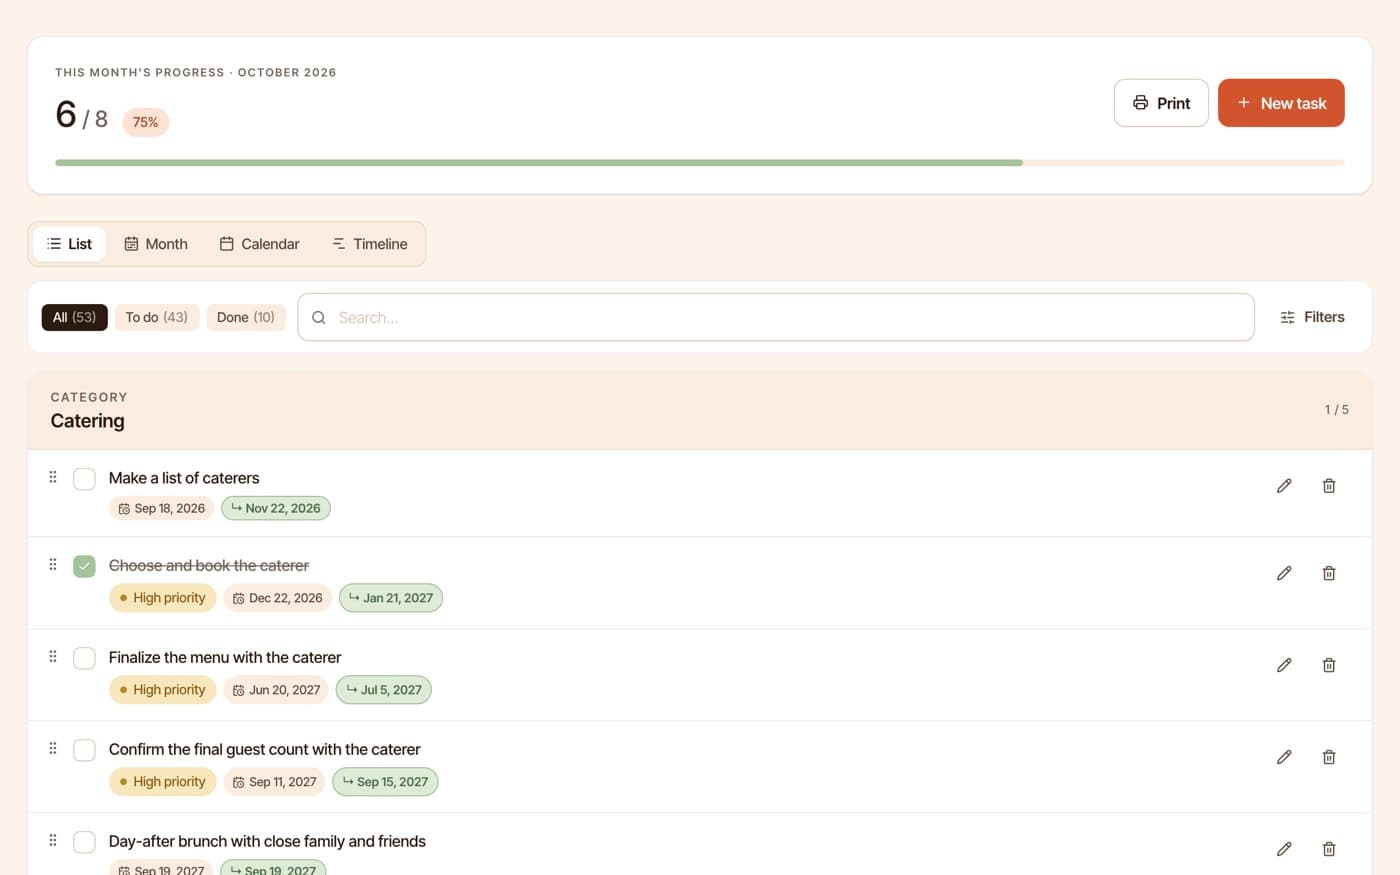Screen dimensions: 1400x875
Task: Click the 'Sep 15, 2027' deadline tag
Action: click(385, 782)
